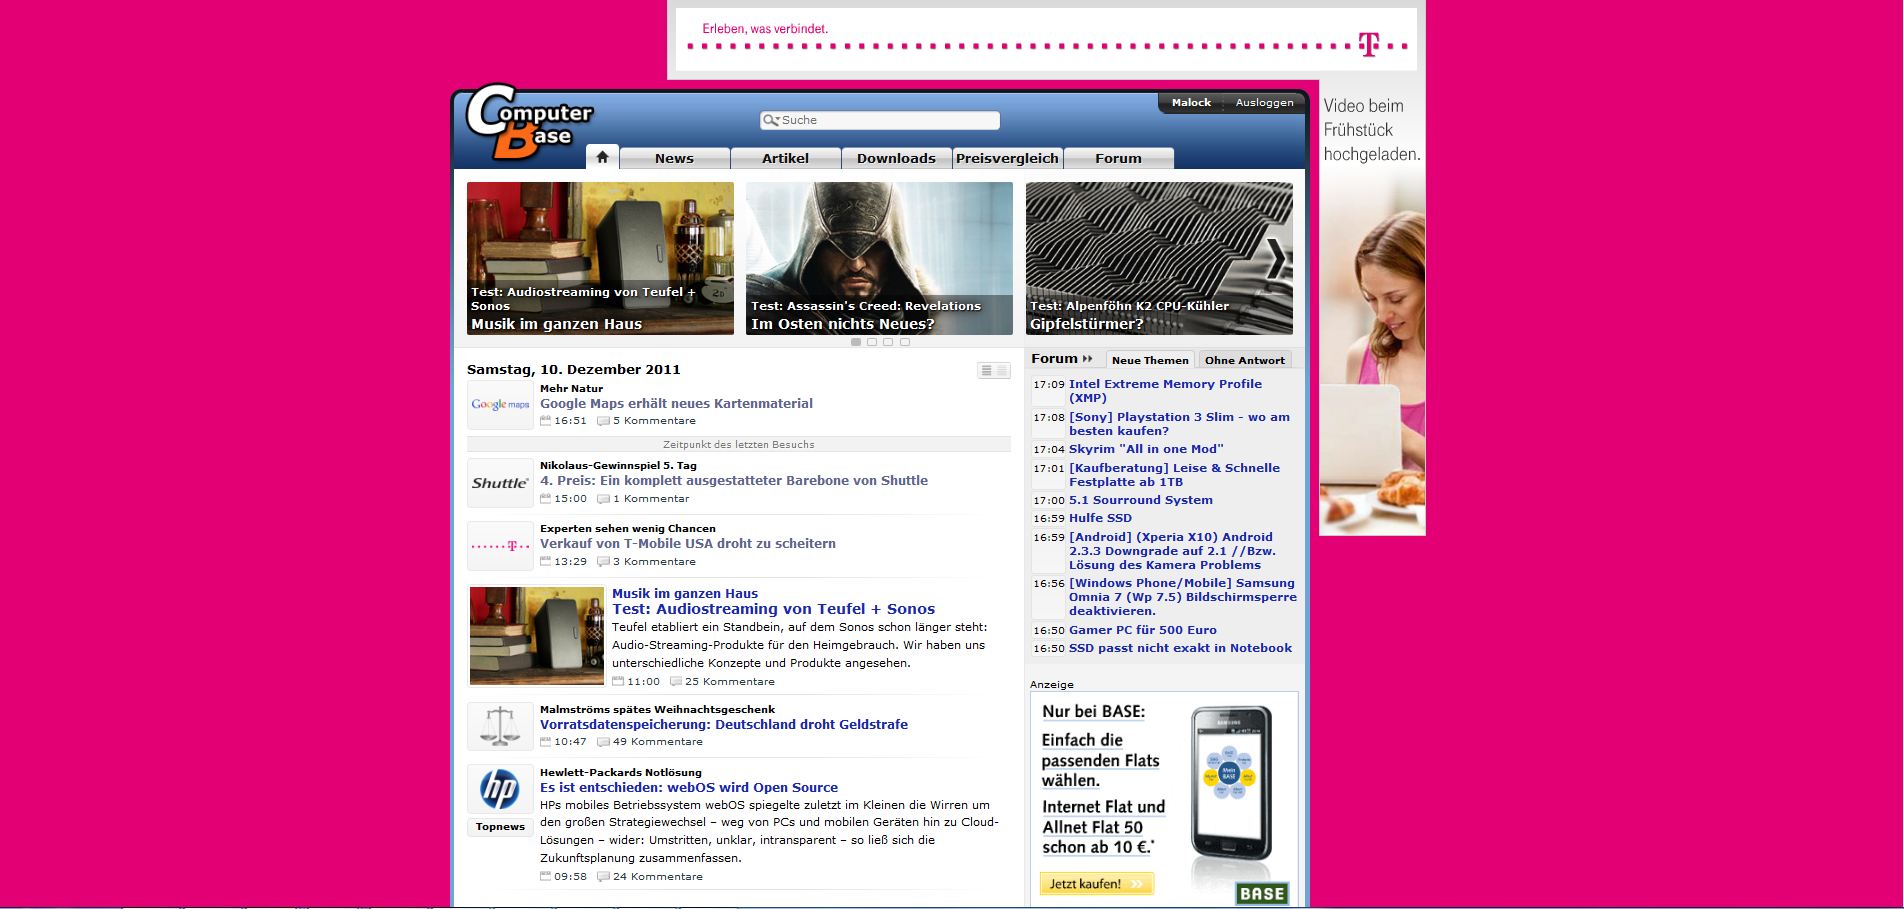The image size is (1904, 909).
Task: Click calendar icon next to 16:51
Action: 545,421
